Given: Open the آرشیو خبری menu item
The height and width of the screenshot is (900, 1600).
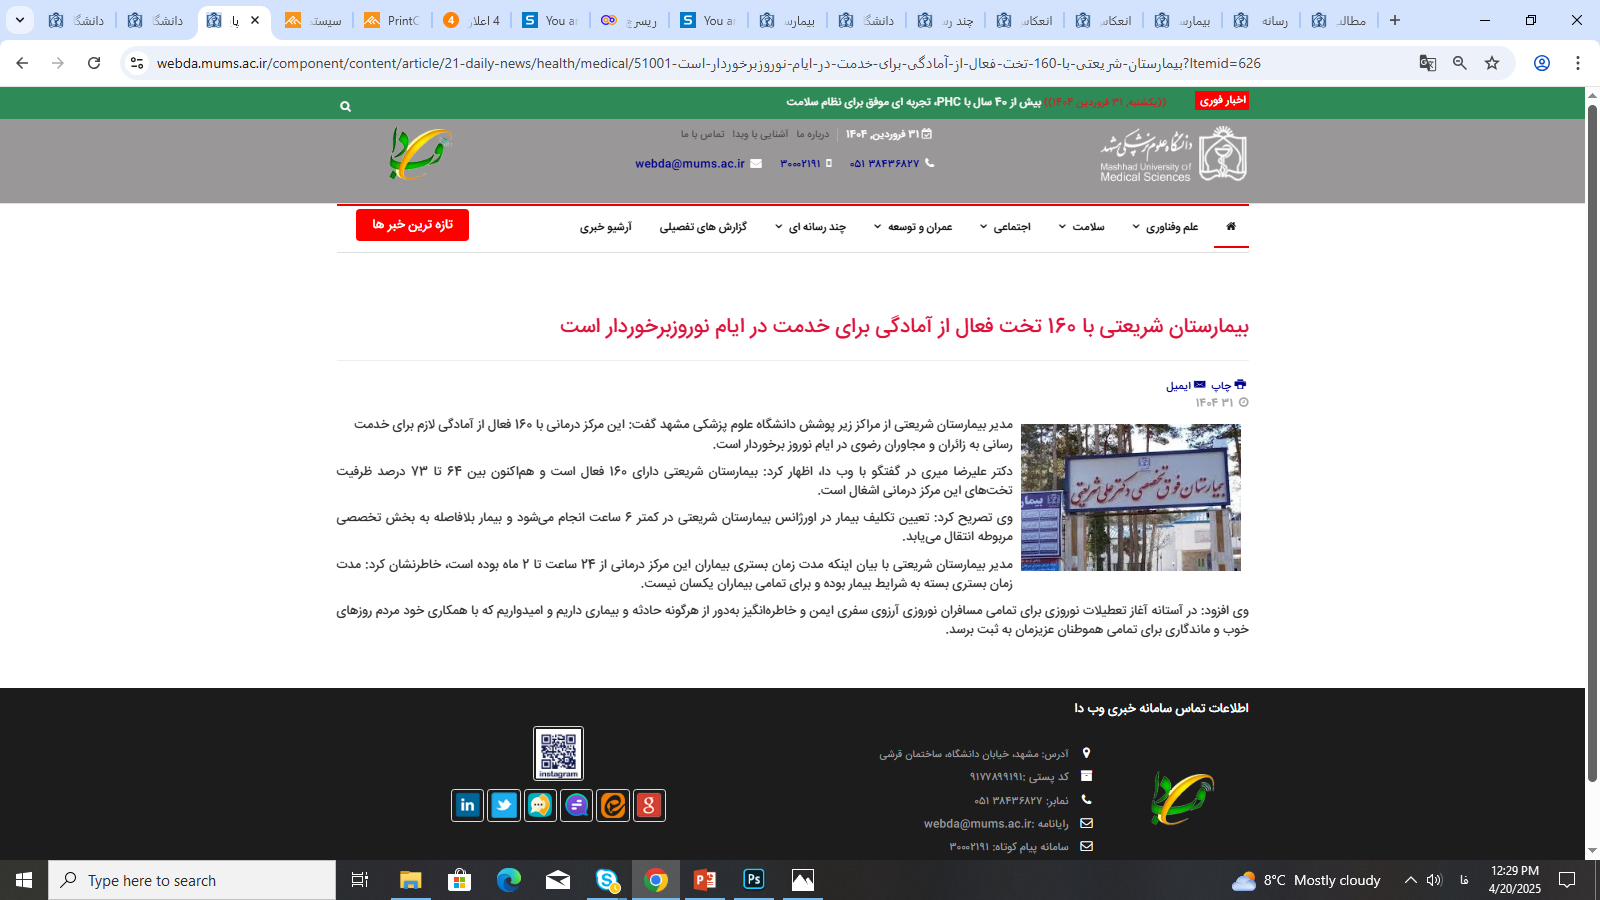Looking at the screenshot, I should [606, 227].
